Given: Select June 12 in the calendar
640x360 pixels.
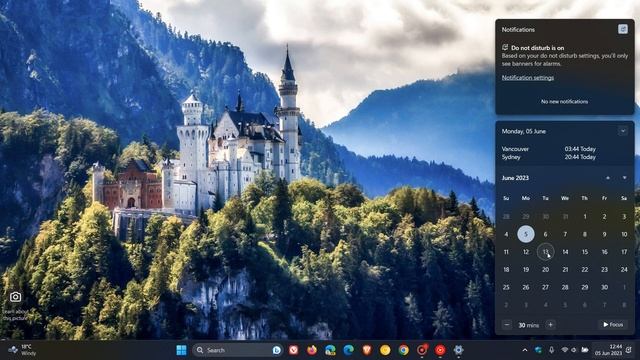Looking at the screenshot, I should [526, 252].
